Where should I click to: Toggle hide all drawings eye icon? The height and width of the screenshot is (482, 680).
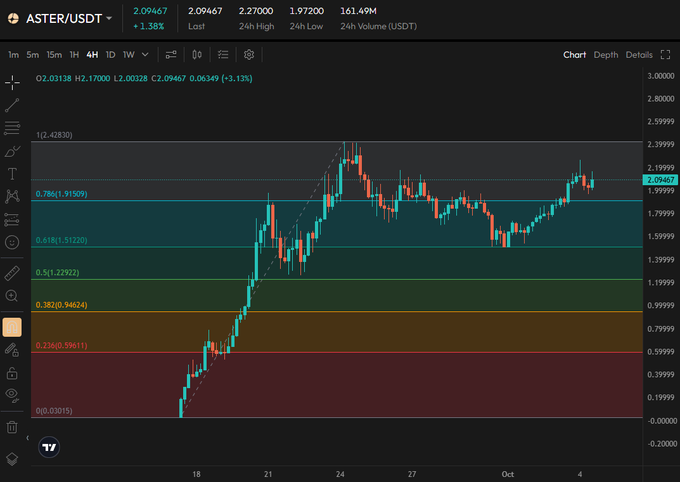point(12,395)
